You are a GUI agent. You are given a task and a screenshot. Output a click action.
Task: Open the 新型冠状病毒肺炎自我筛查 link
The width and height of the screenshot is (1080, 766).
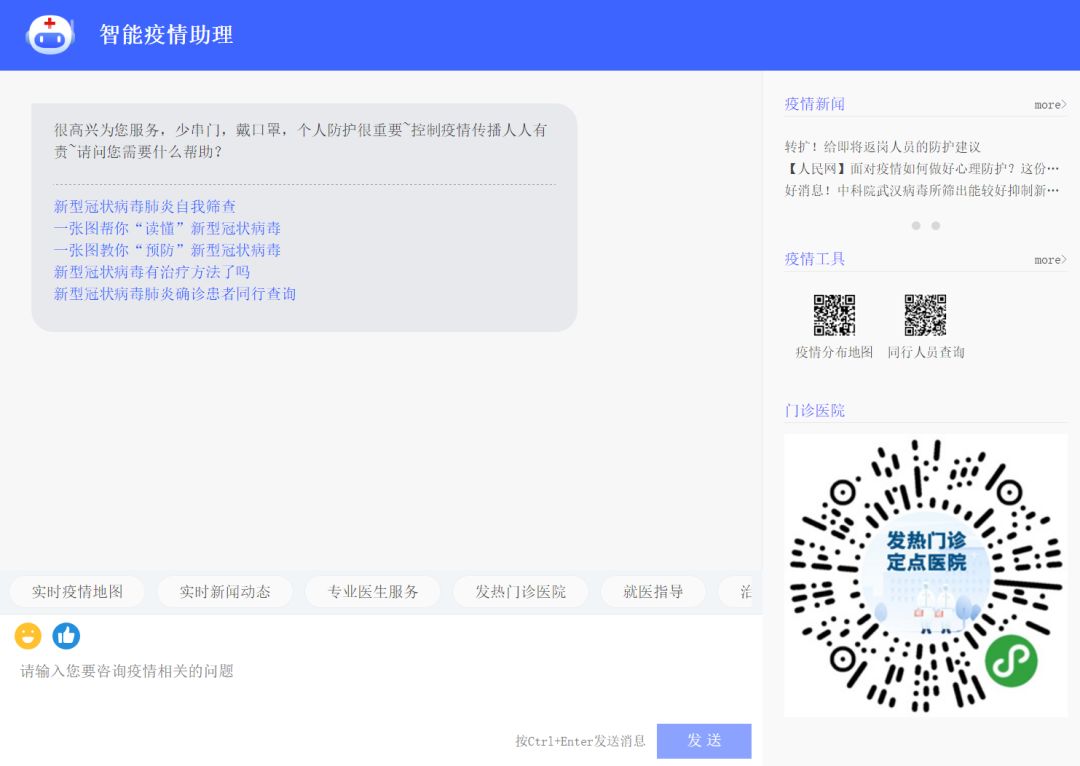(145, 207)
